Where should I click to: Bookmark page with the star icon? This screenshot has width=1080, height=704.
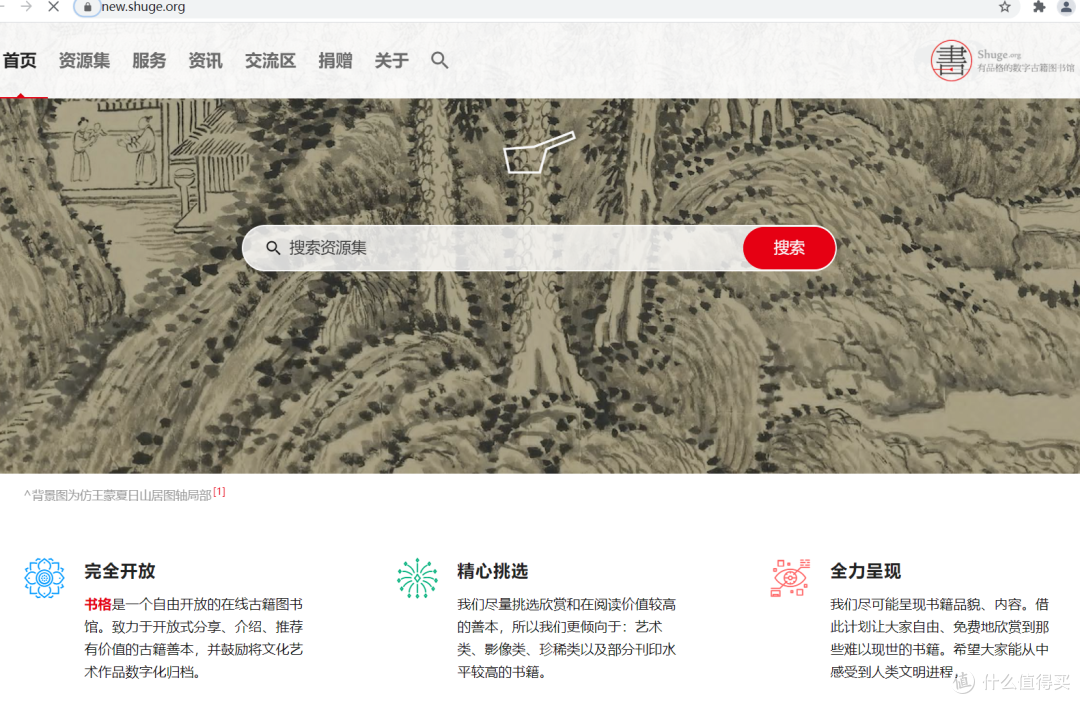point(1005,7)
